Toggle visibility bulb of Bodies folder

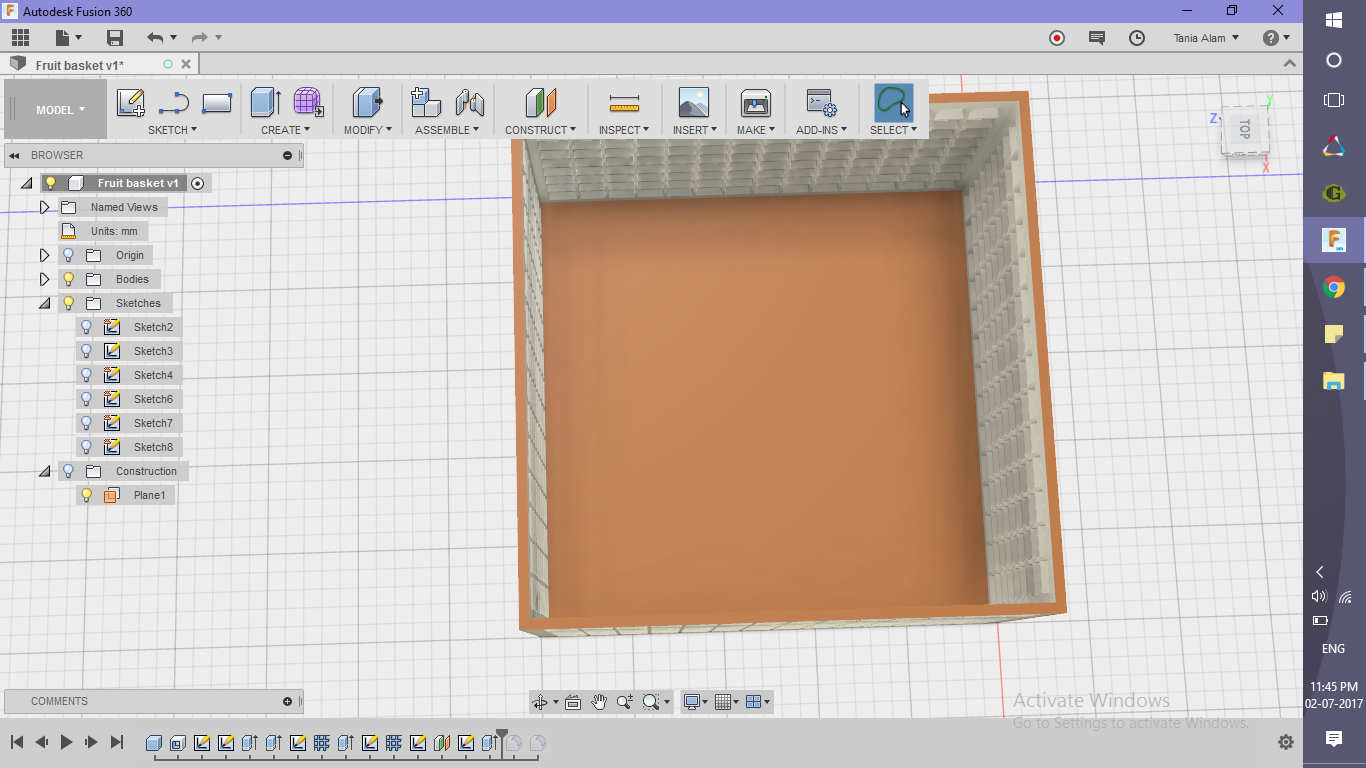pyautogui.click(x=69, y=279)
